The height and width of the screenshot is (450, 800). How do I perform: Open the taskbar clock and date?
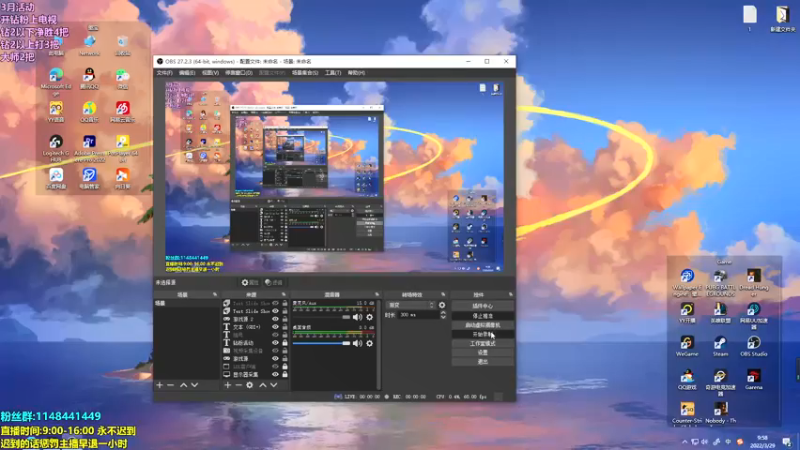[762, 442]
